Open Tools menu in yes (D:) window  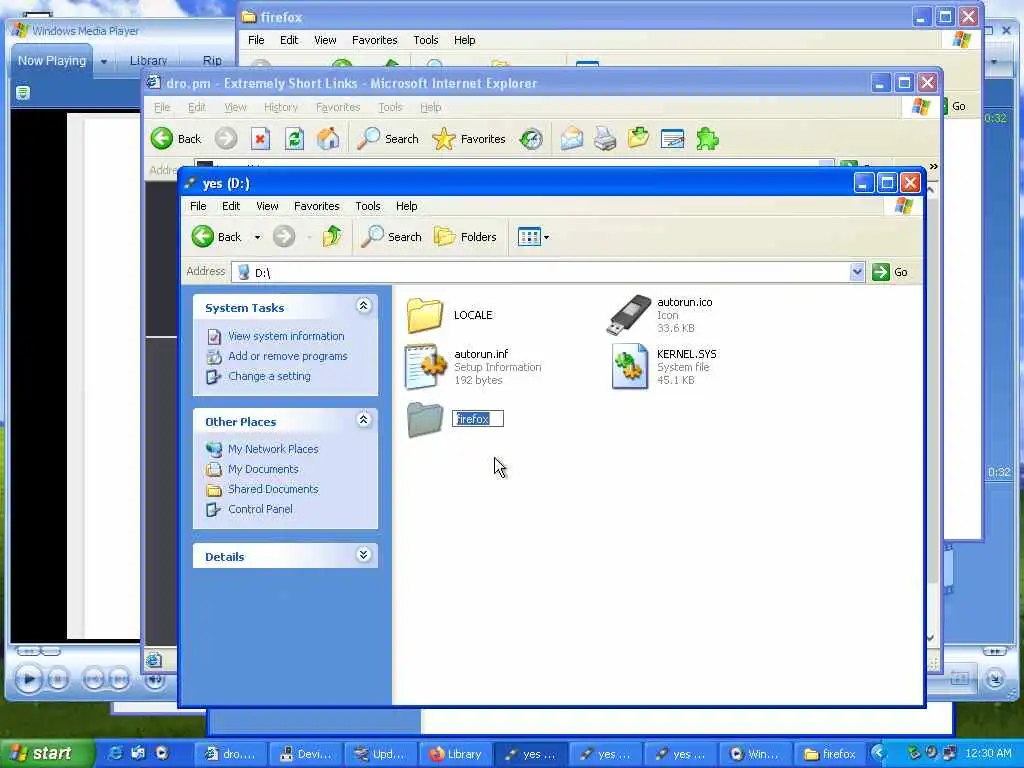pyautogui.click(x=368, y=206)
